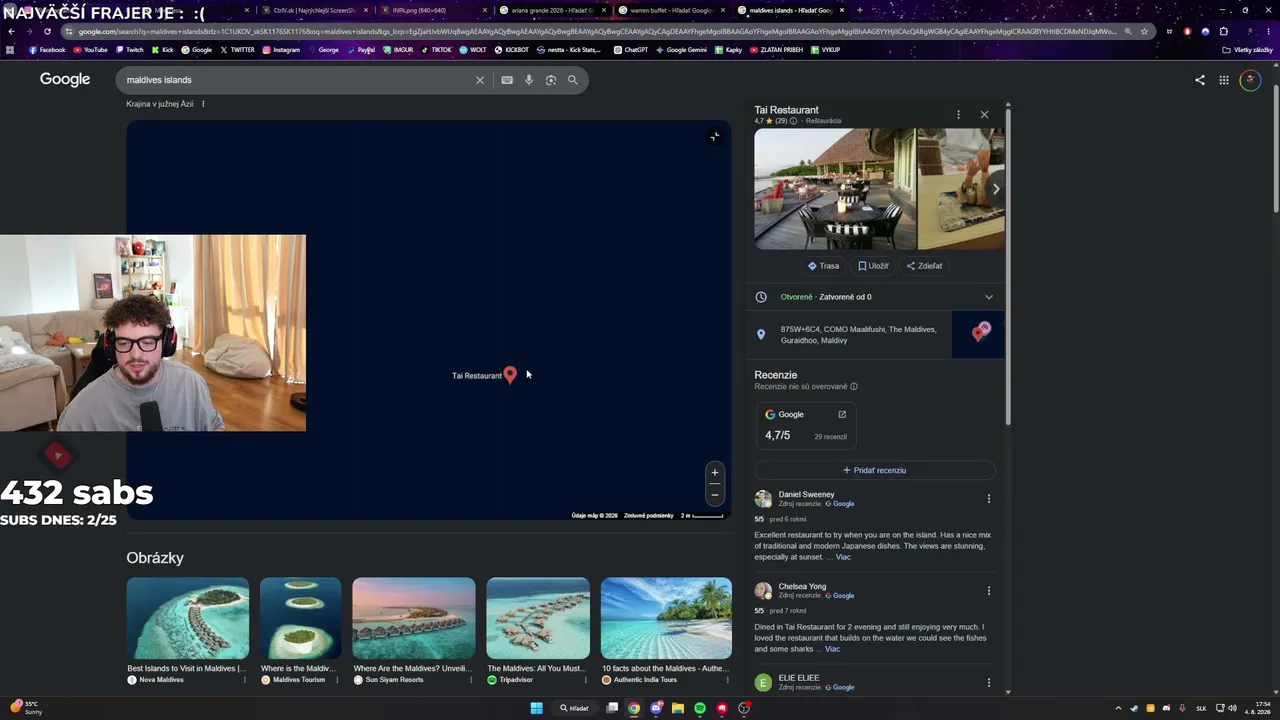Switch to the CtrlV.sk tab
Image resolution: width=1280 pixels, height=720 pixels.
pyautogui.click(x=314, y=10)
